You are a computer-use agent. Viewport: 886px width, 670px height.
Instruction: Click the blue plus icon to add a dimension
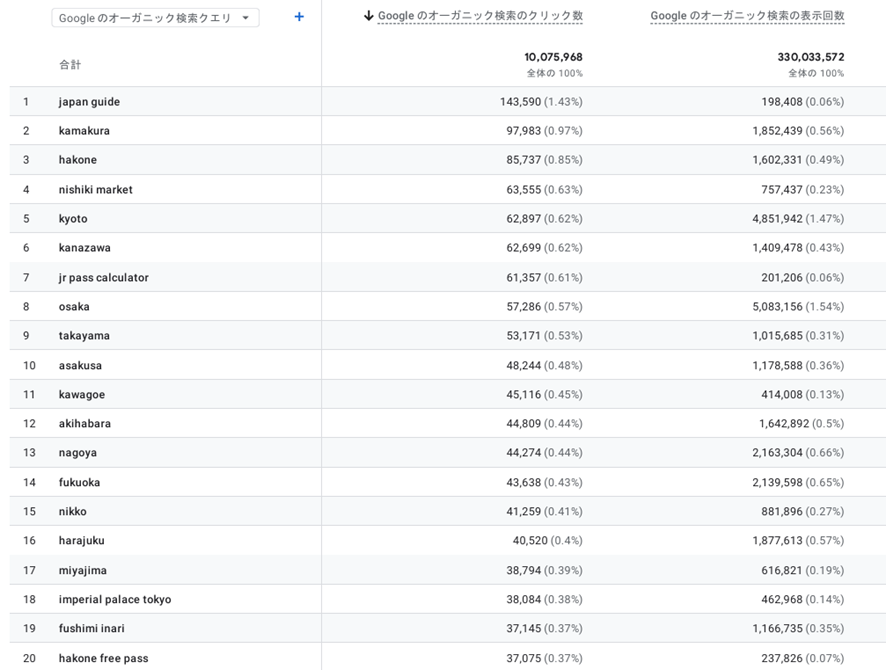tap(299, 17)
